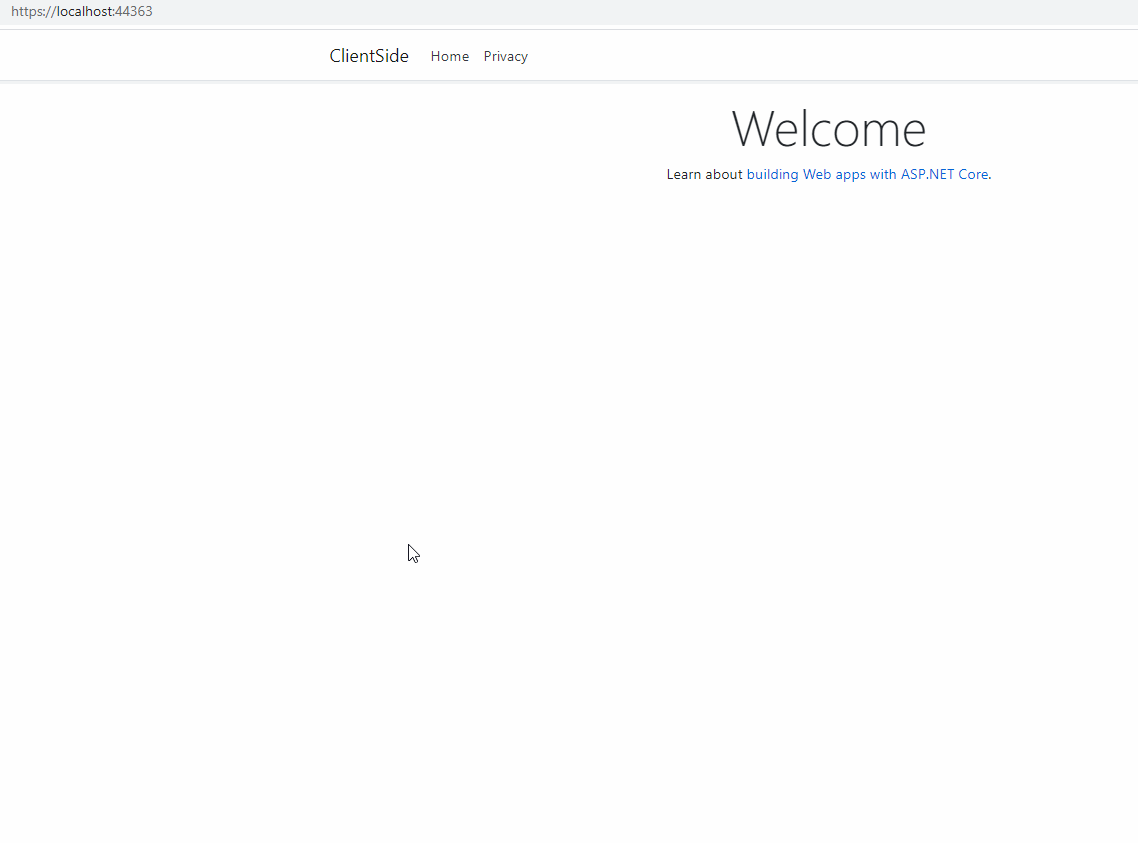The width and height of the screenshot is (1138, 843).
Task: Click the Learn about text line
Action: [704, 174]
